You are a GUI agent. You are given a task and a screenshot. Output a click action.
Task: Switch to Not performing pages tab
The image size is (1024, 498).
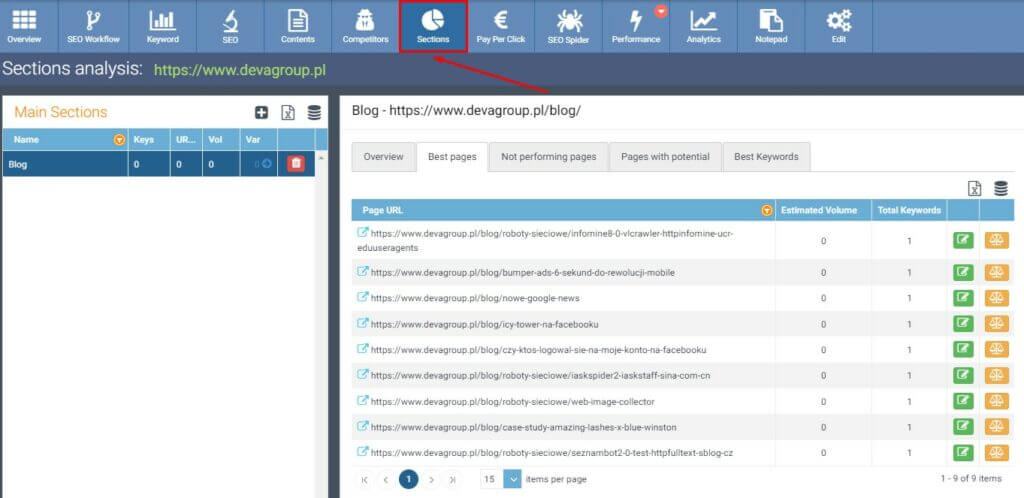pyautogui.click(x=548, y=157)
